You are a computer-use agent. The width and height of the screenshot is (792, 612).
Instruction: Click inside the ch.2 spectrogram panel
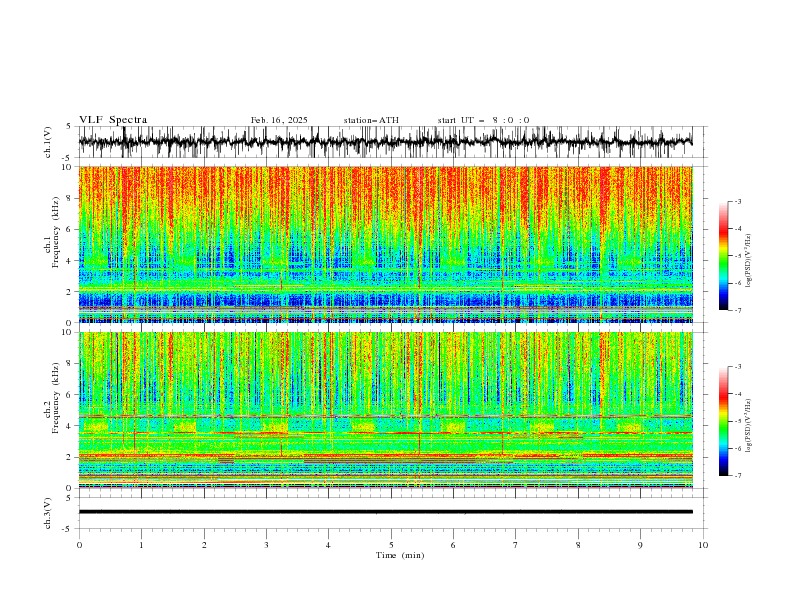pos(386,410)
